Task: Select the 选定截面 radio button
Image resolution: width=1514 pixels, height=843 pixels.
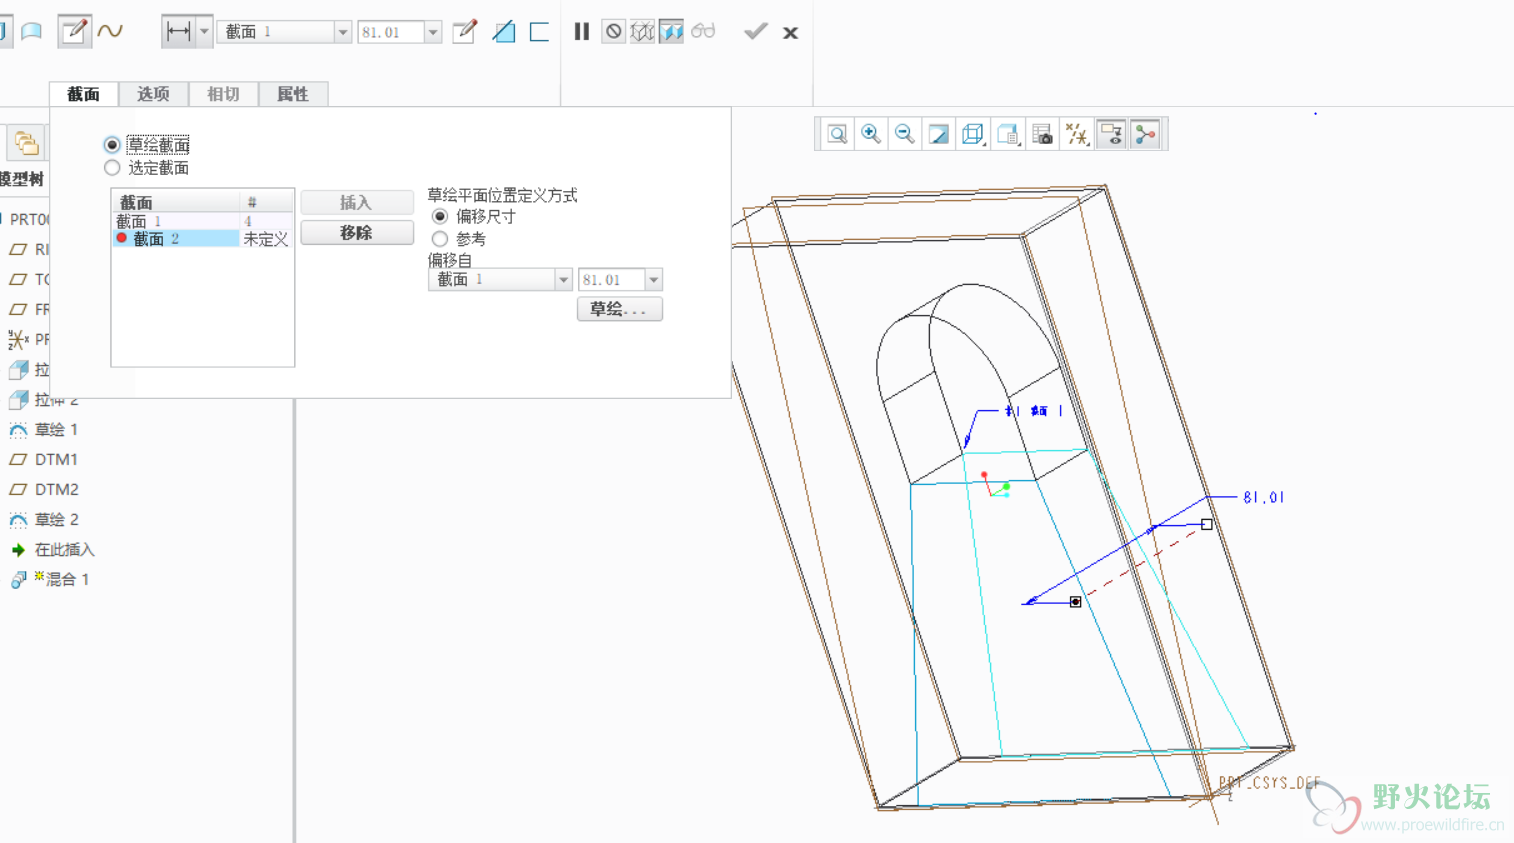Action: point(112,168)
